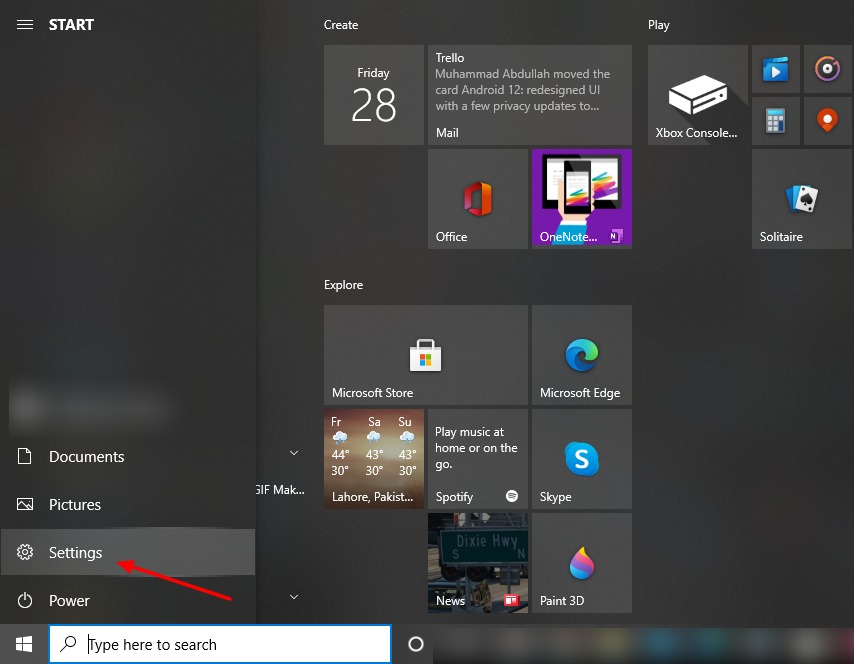Open Documents from the Start sidebar
Image resolution: width=854 pixels, height=664 pixels.
click(128, 456)
